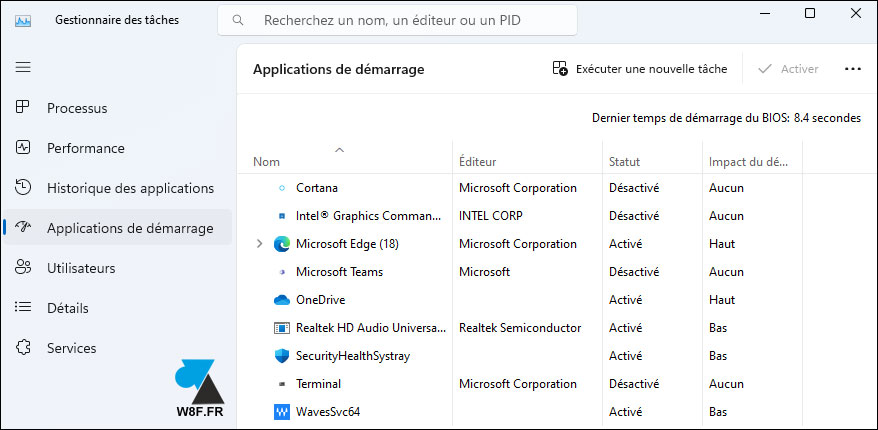Sort by the Nom column header

point(344,162)
